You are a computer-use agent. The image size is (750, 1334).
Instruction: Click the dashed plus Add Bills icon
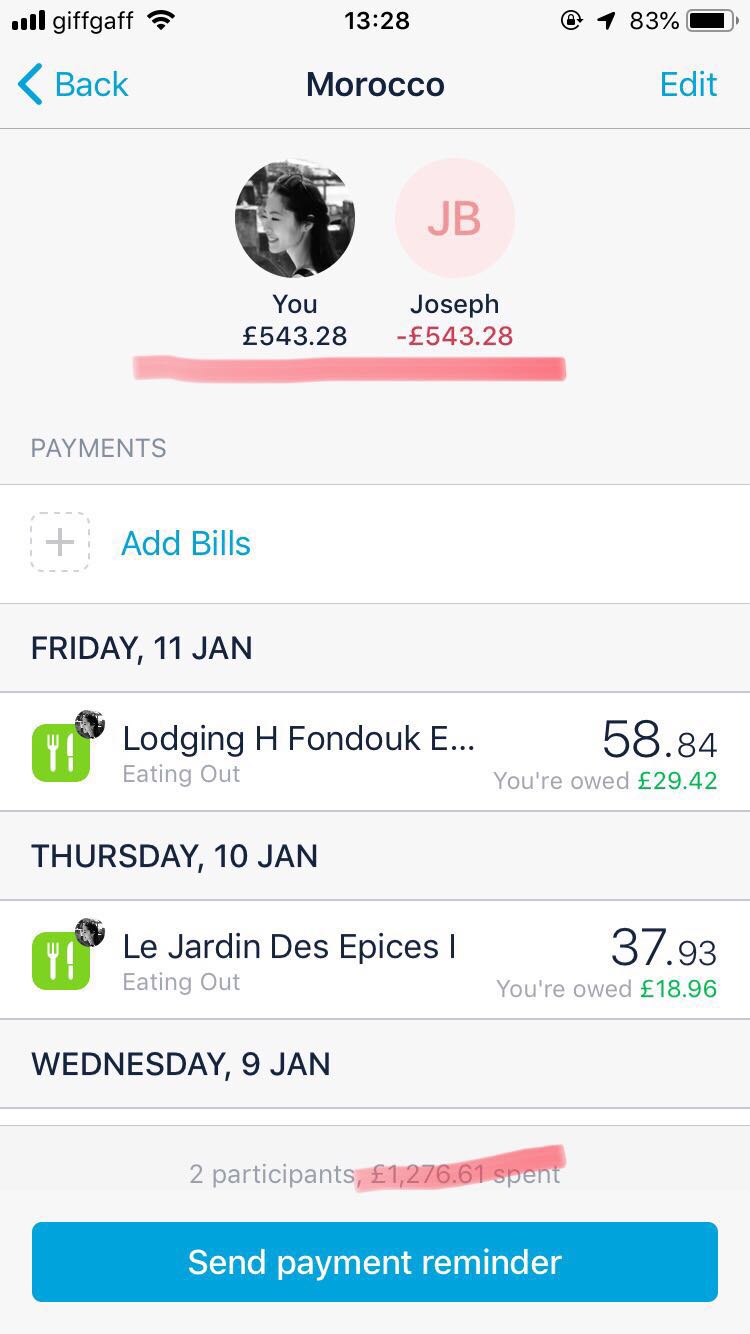coord(60,543)
